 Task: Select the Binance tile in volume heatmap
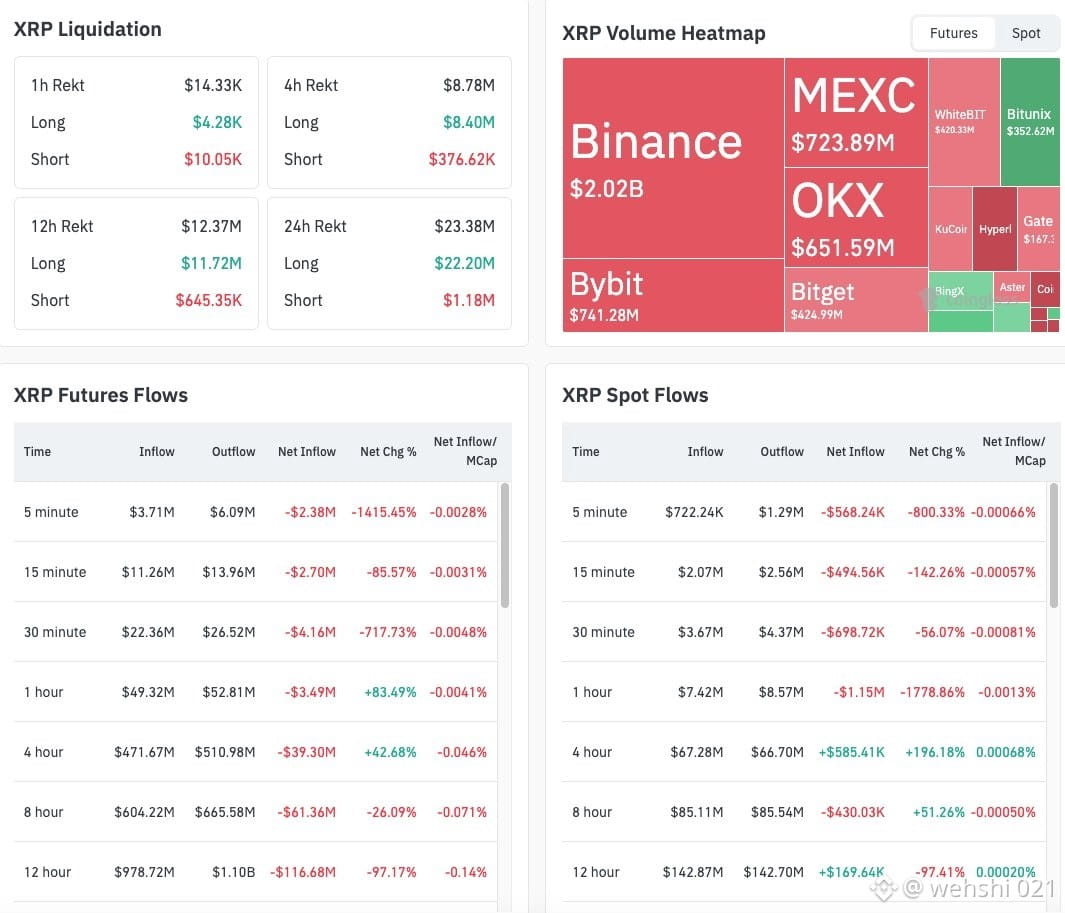click(x=673, y=158)
